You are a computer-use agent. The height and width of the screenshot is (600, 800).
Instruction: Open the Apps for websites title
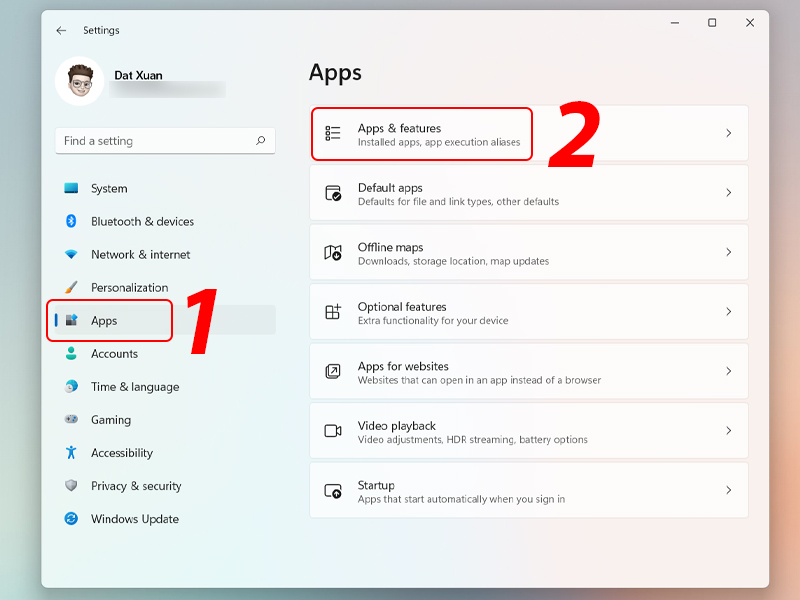pos(403,366)
